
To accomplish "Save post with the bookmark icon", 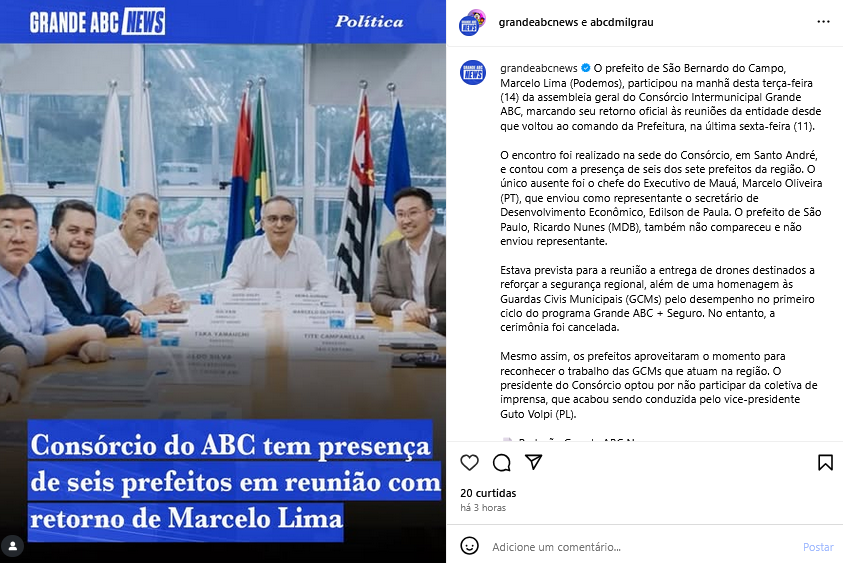I will tap(825, 462).
